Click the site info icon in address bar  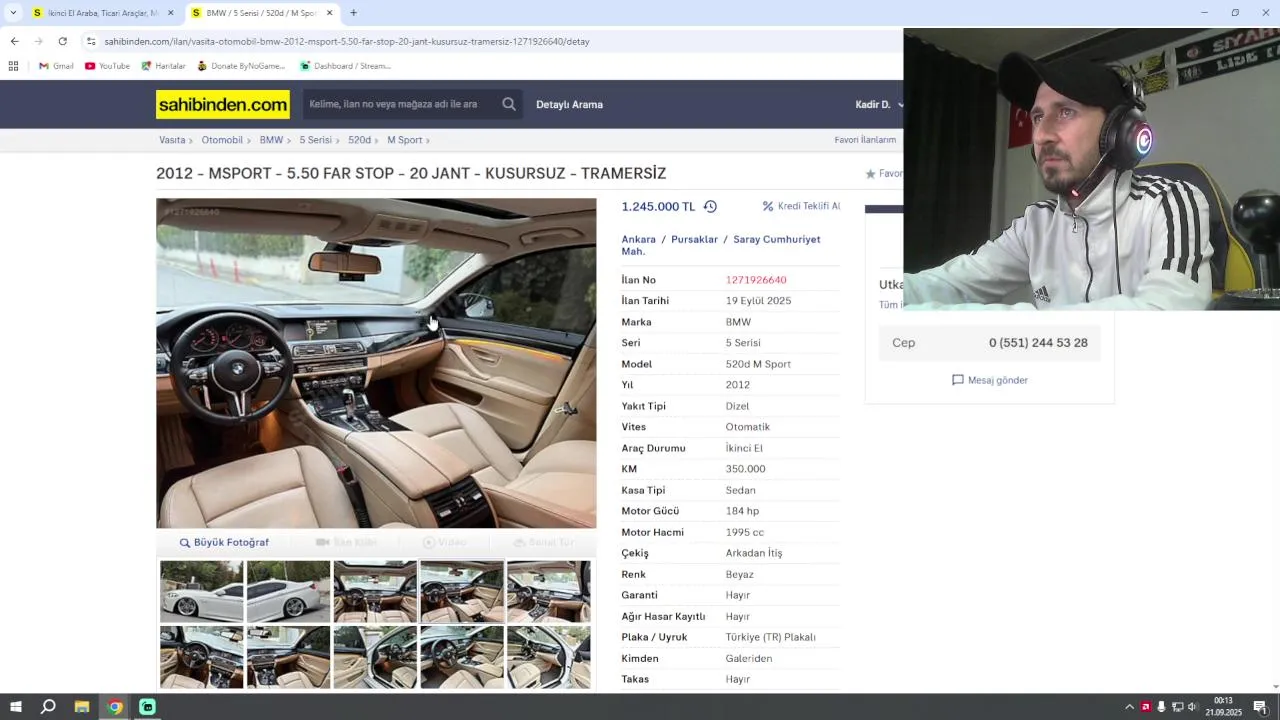pos(91,41)
